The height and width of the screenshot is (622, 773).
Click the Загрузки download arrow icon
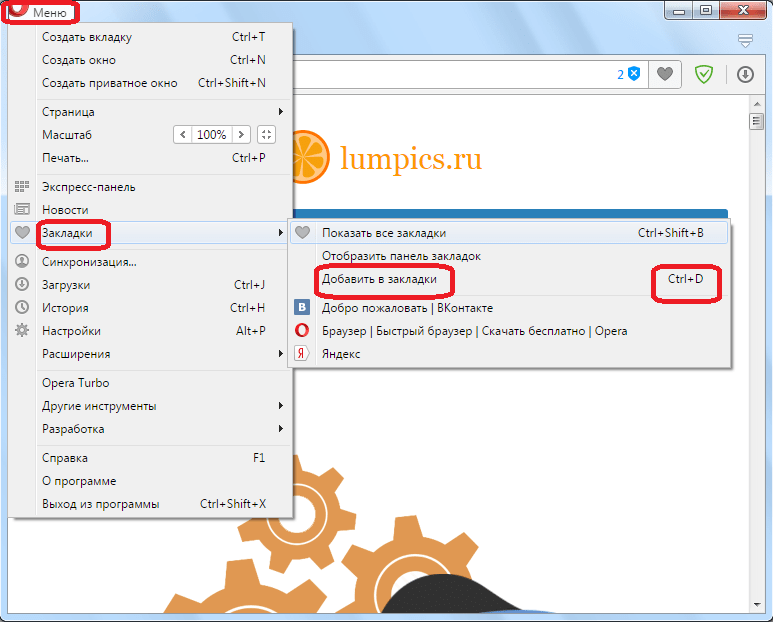(22, 284)
